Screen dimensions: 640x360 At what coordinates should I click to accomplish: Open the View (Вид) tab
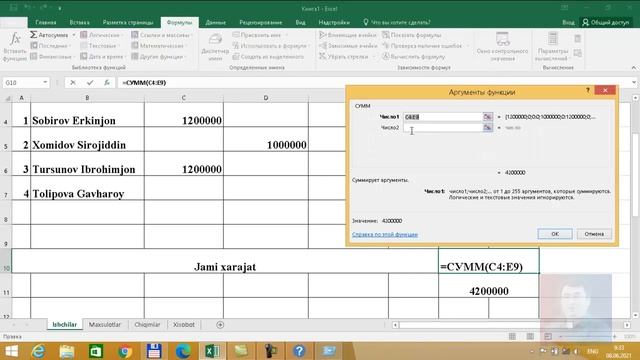click(x=300, y=22)
